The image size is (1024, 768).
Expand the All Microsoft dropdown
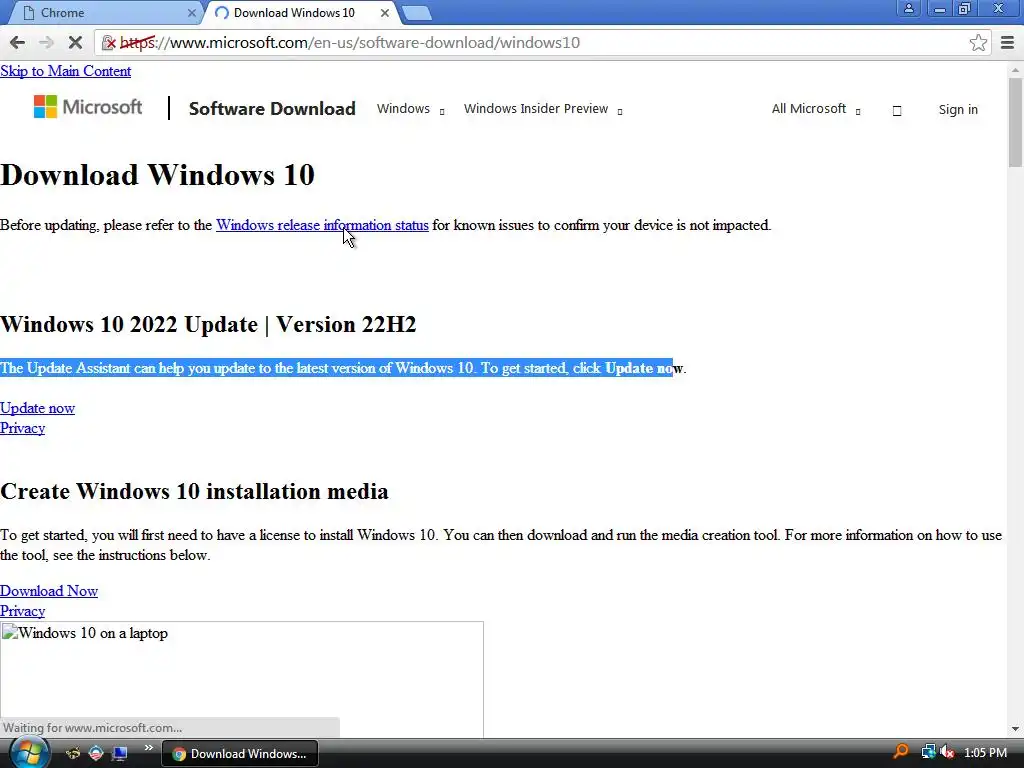(x=816, y=109)
